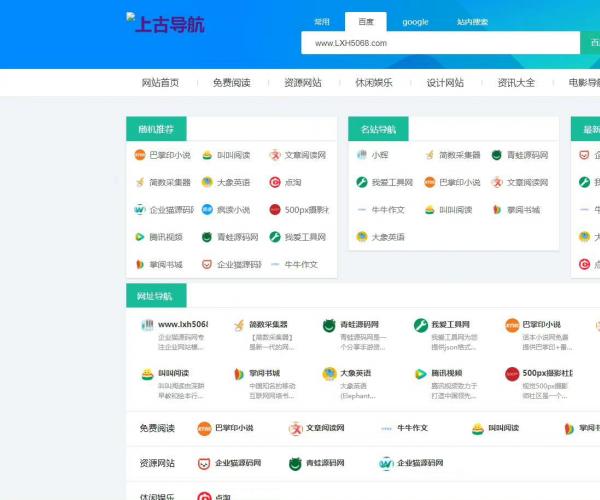Open 设计网站 in the nav bar
This screenshot has width=600, height=500.
(445, 83)
